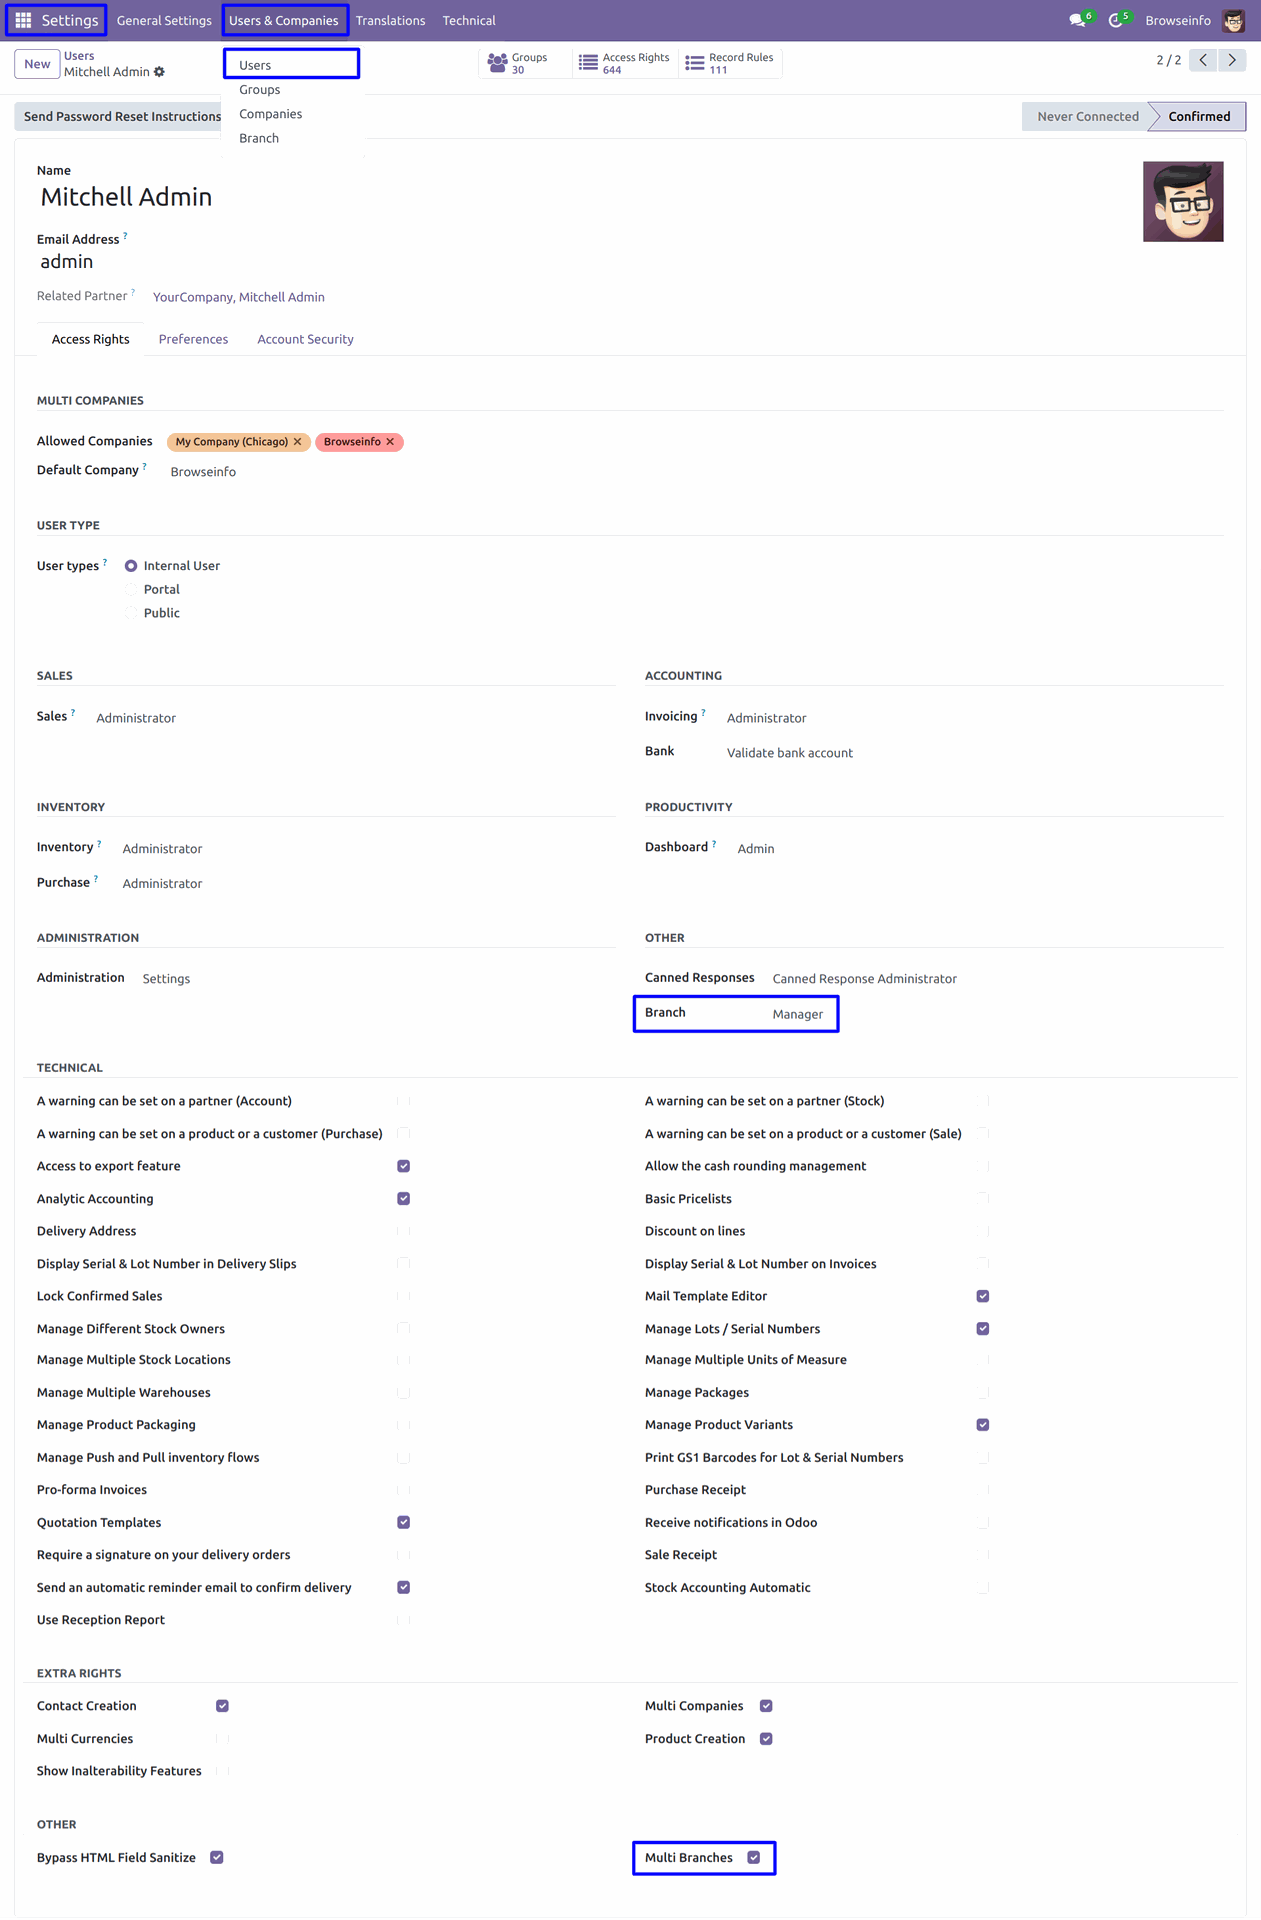Go to previous record arrow

pos(1204,60)
